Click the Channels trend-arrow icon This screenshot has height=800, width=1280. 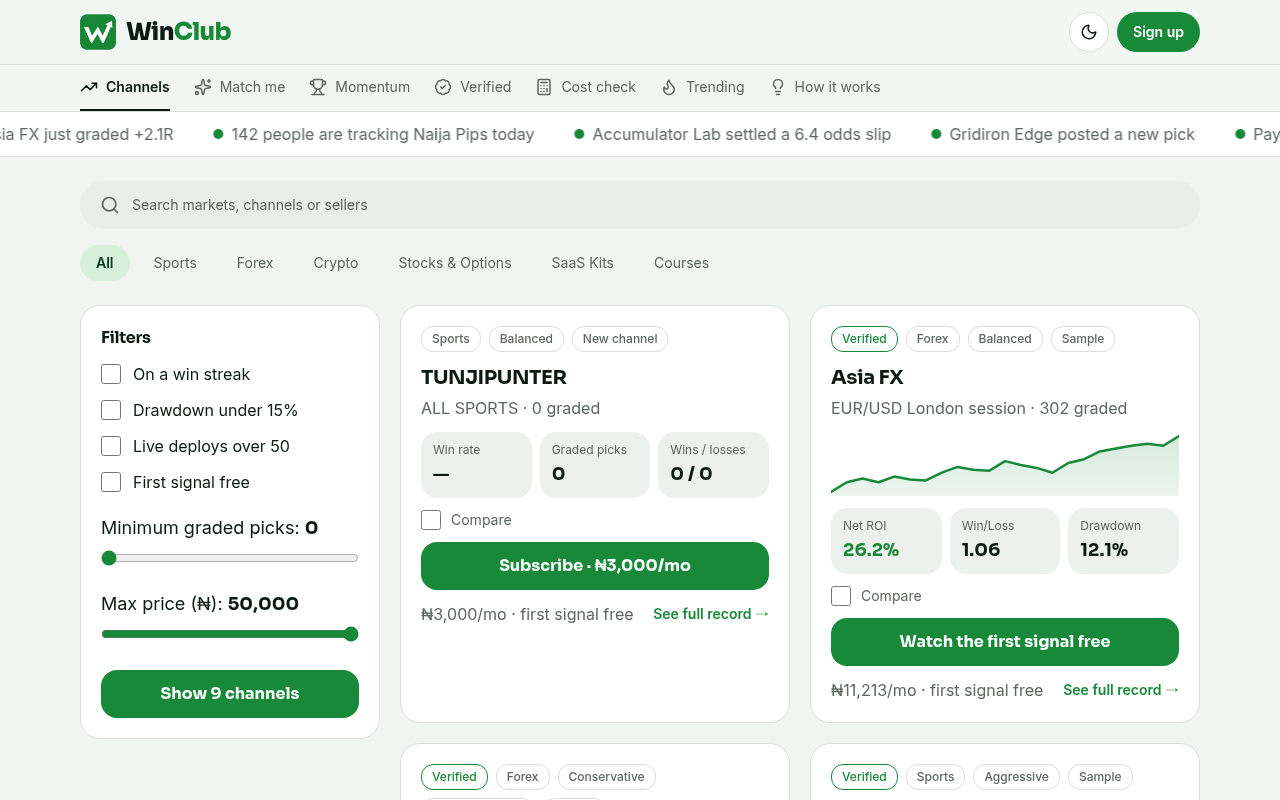click(x=89, y=87)
